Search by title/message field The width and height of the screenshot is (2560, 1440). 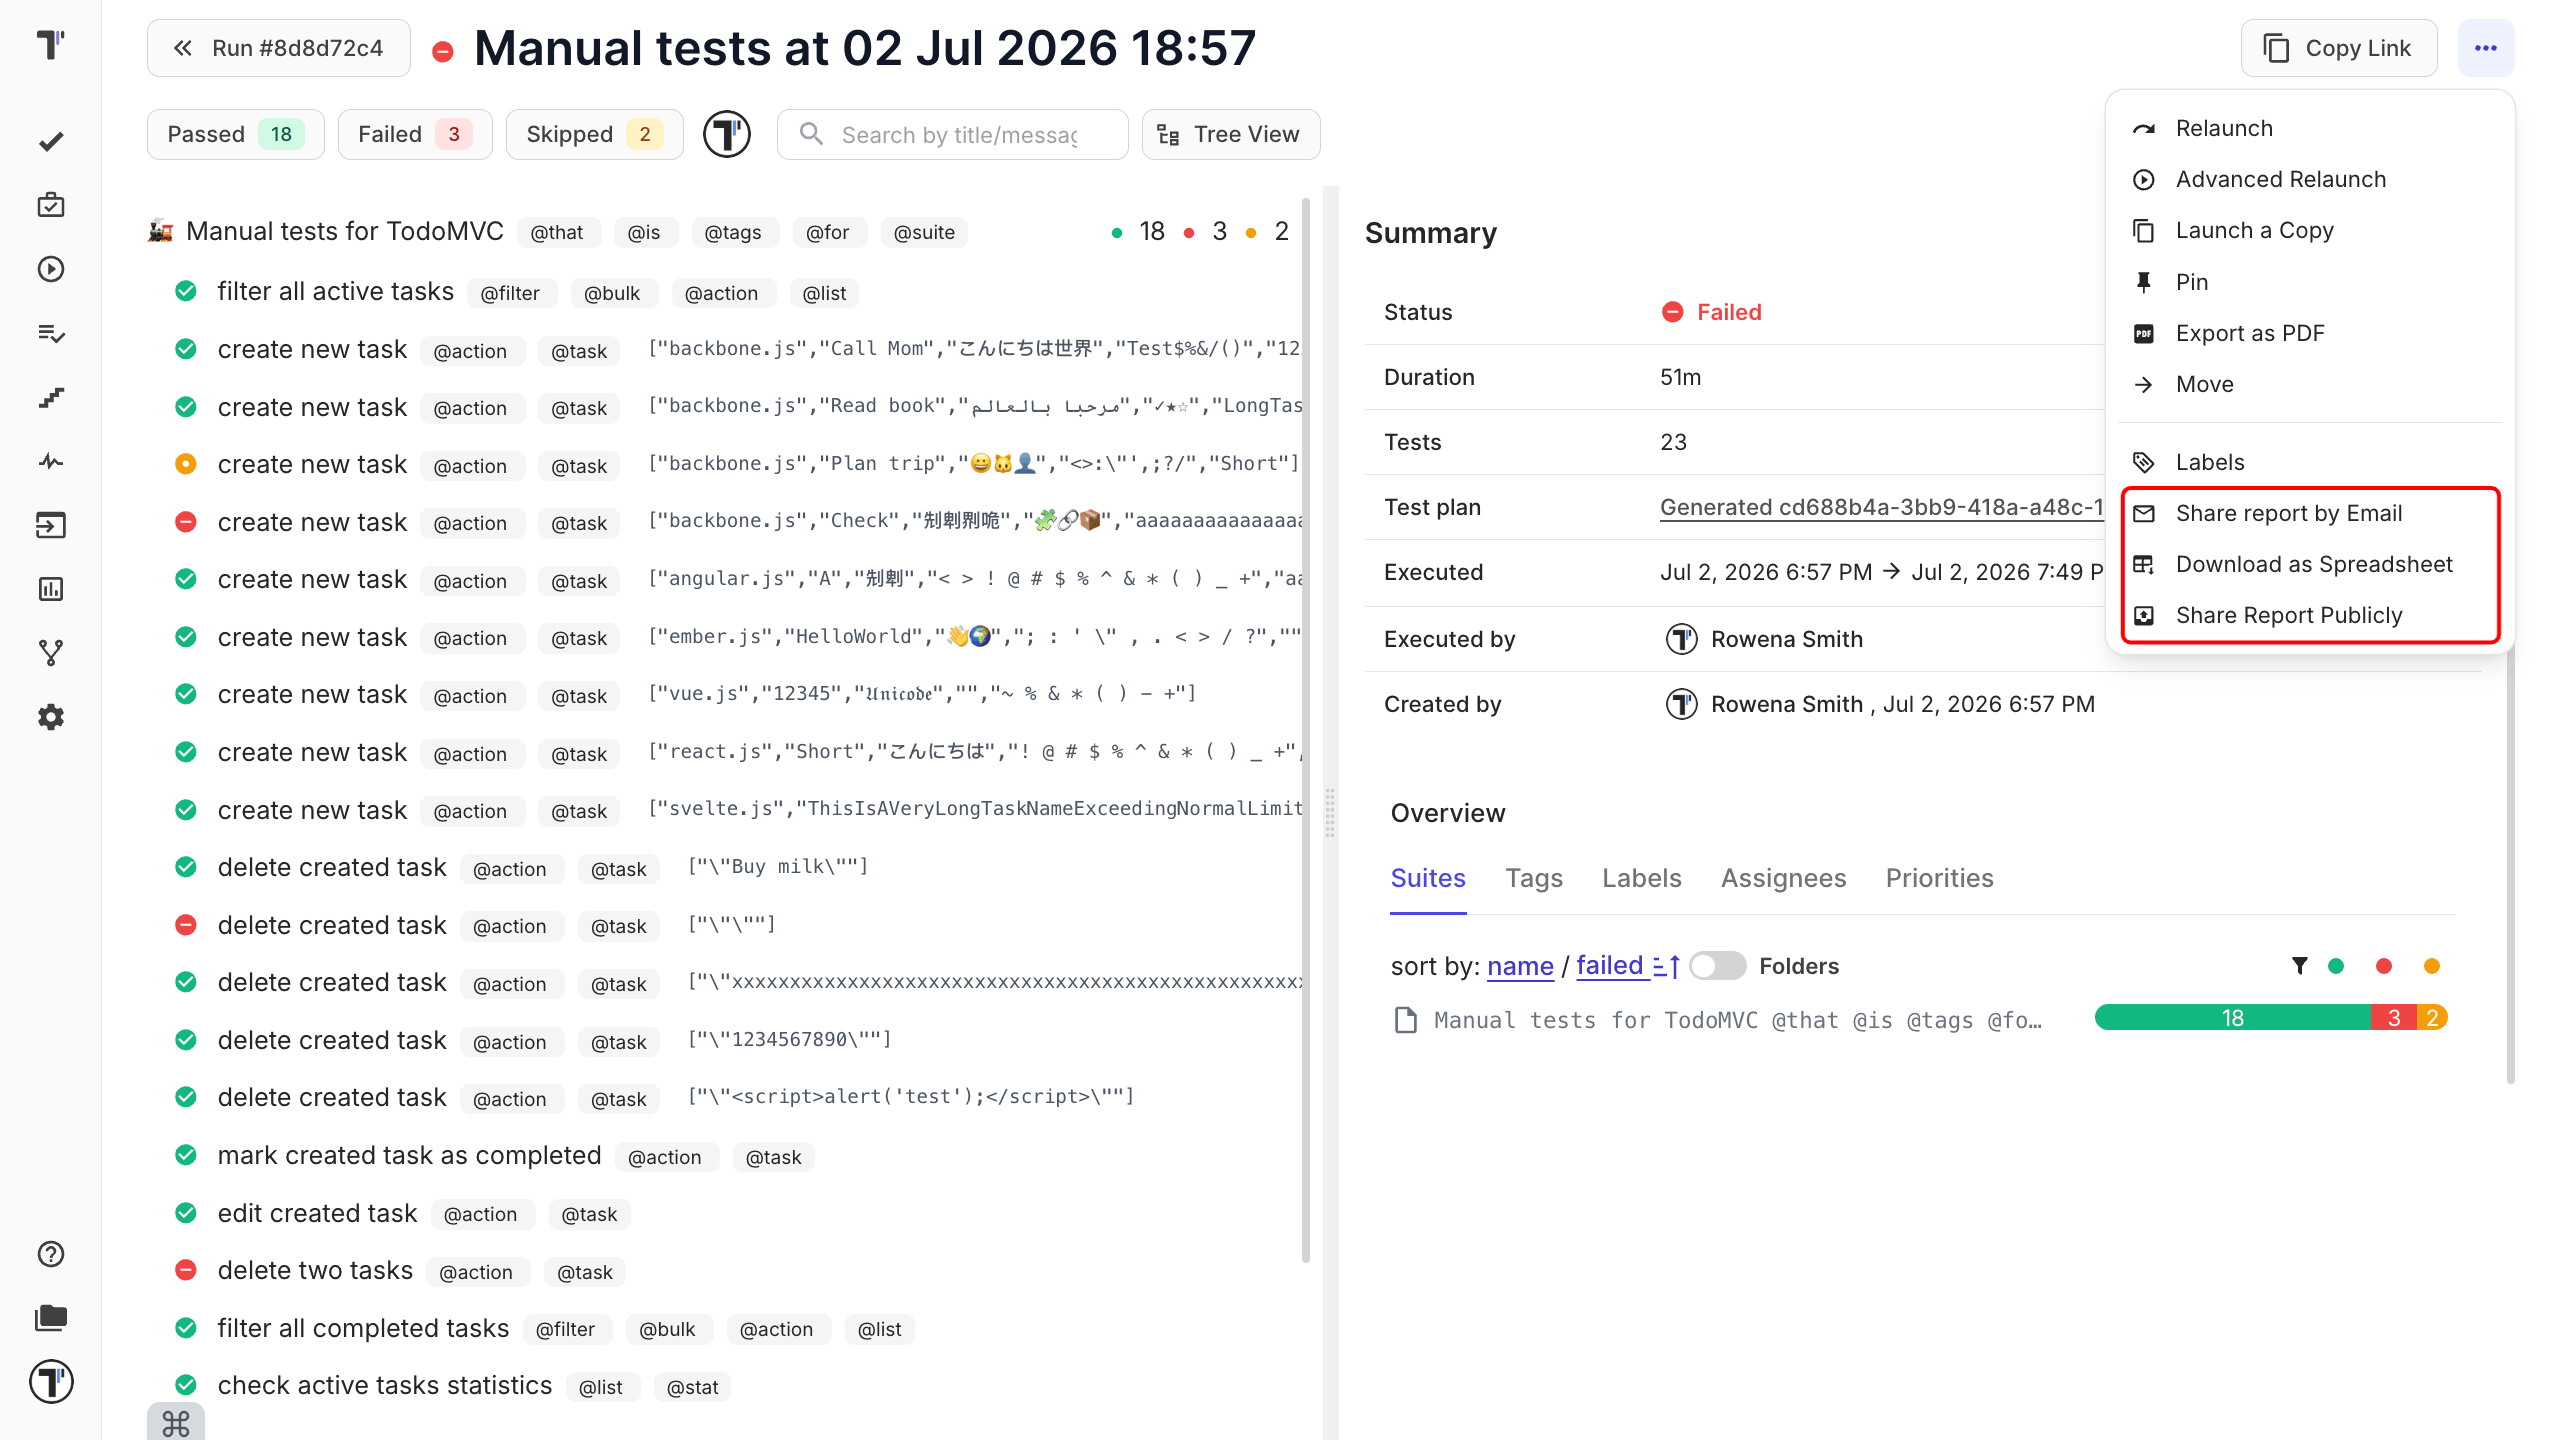click(953, 134)
